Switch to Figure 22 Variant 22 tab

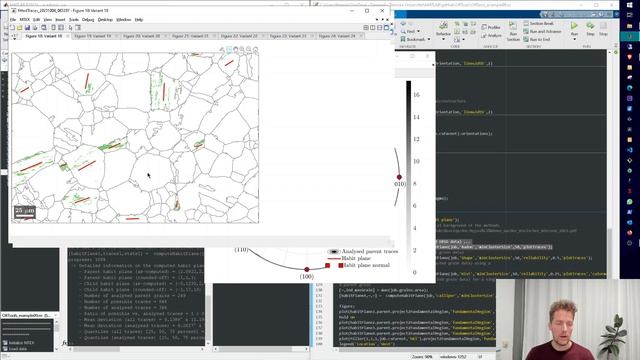[239, 36]
